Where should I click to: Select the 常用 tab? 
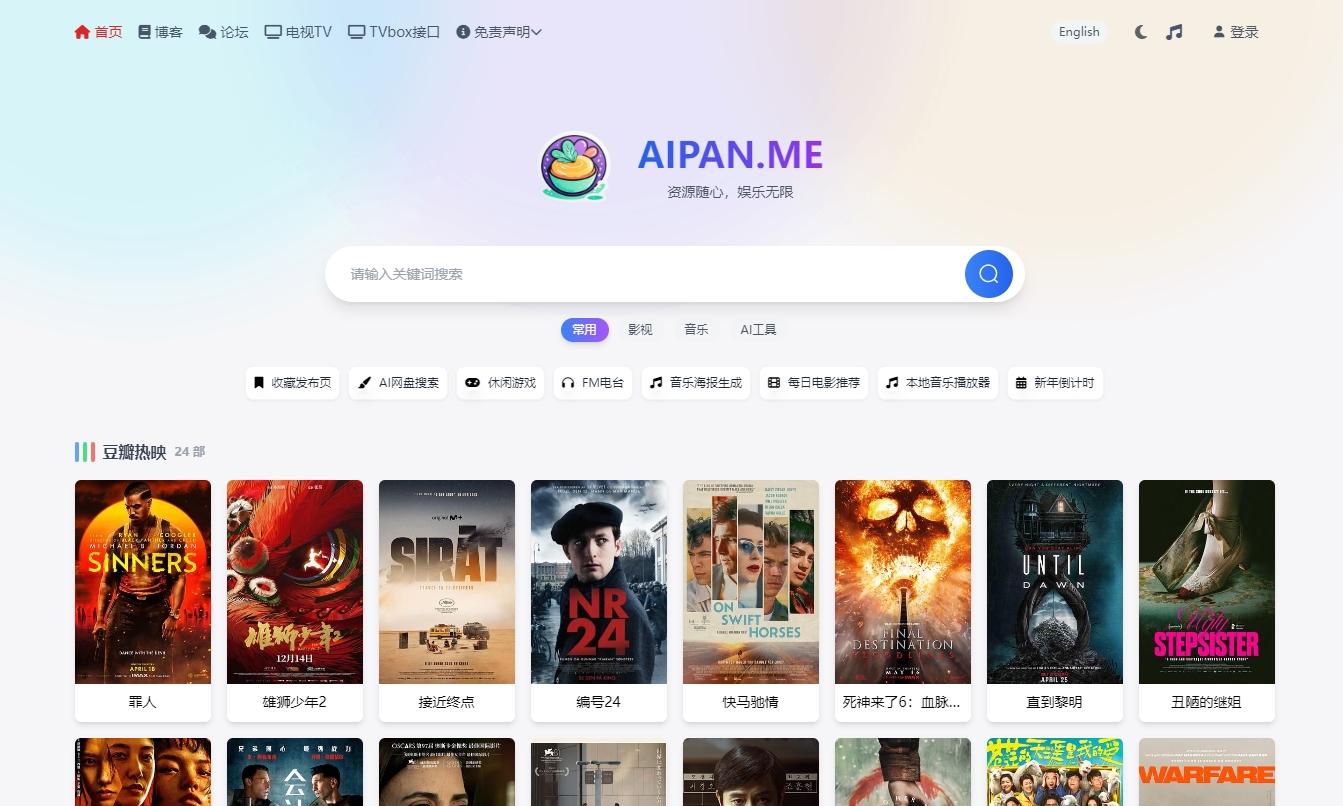pos(585,330)
